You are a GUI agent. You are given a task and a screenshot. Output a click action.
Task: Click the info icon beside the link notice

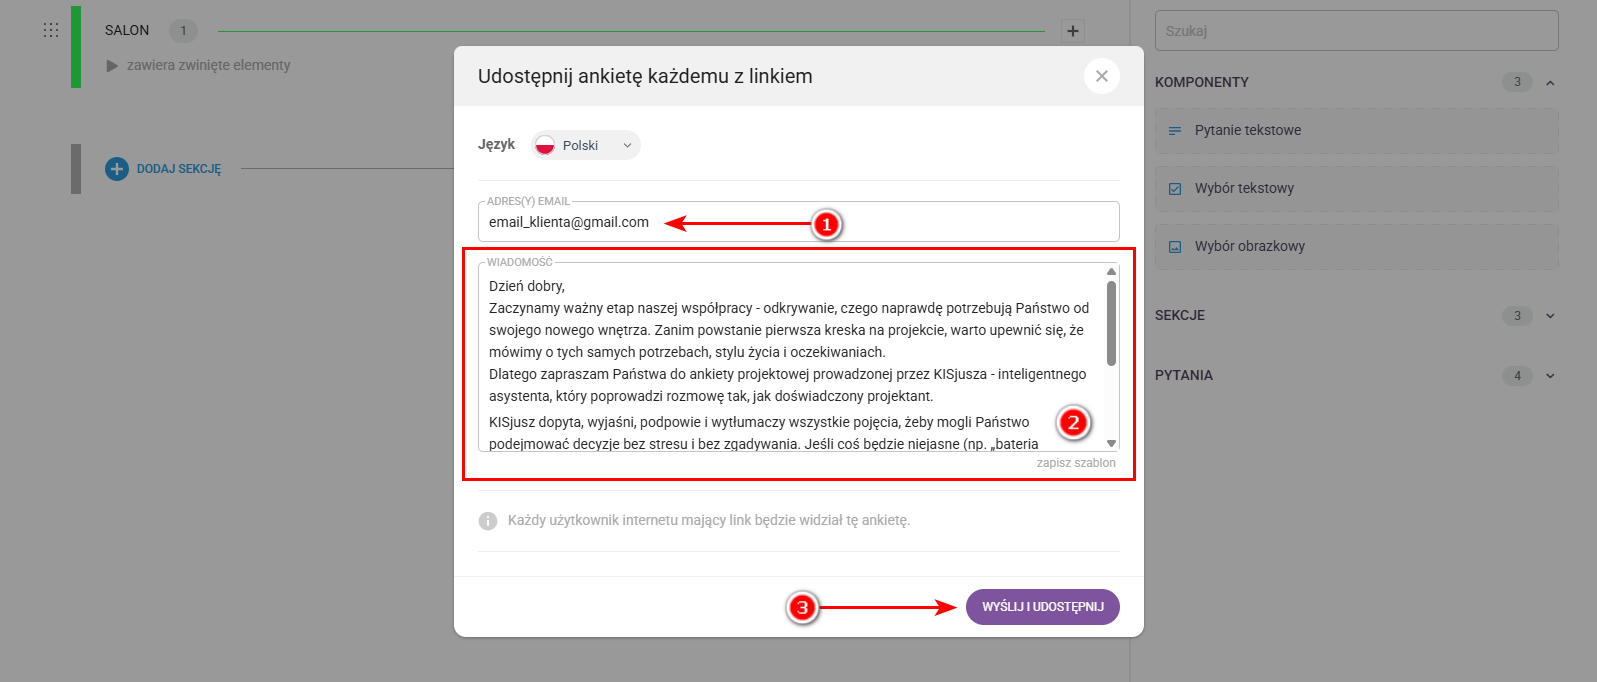(x=488, y=521)
